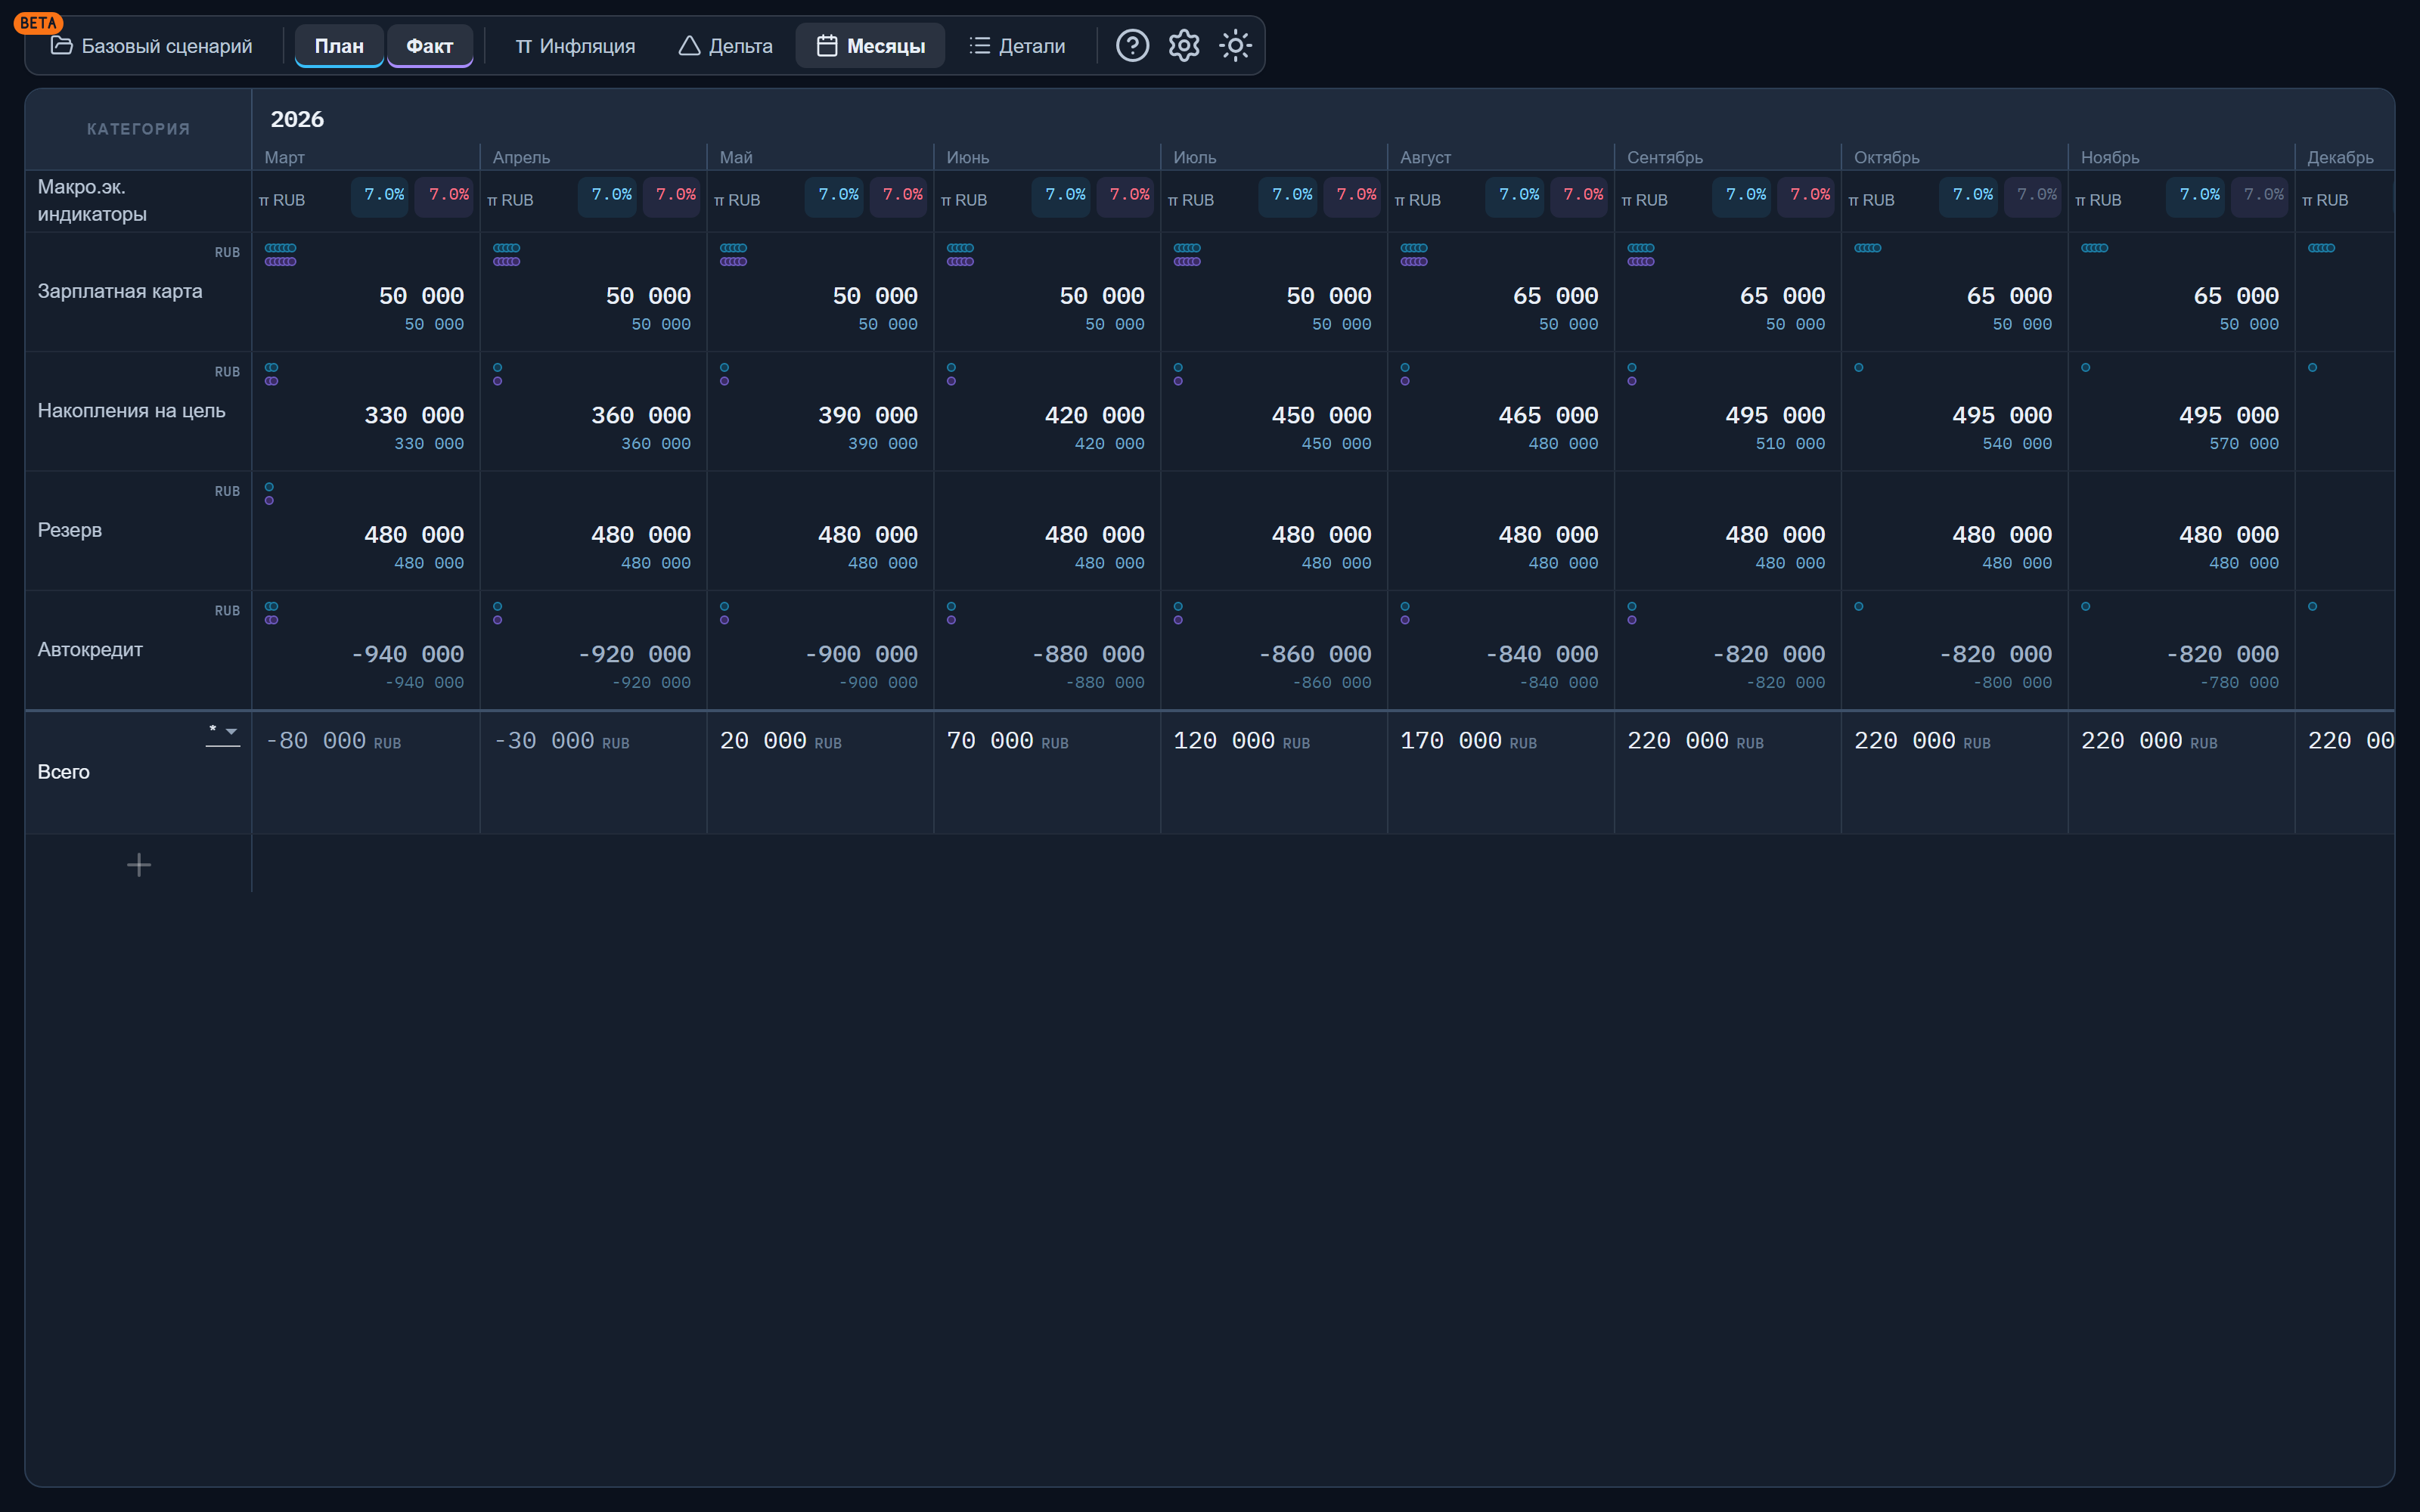Click the dot icon in Накопления на цель Ноябрь
Screen dimensions: 2420x1512
coord(2086,368)
